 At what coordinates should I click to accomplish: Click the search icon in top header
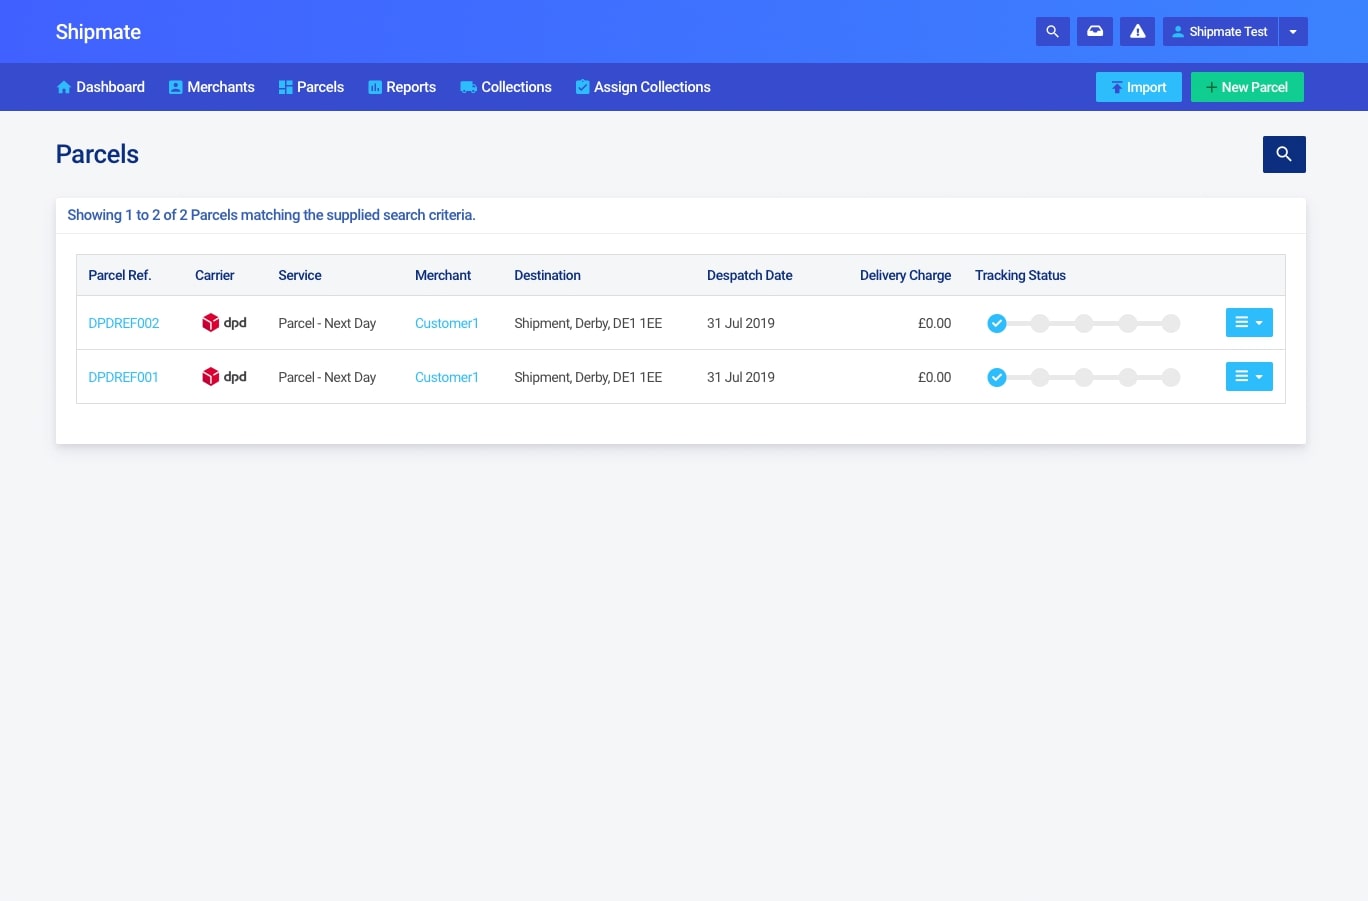click(x=1052, y=32)
